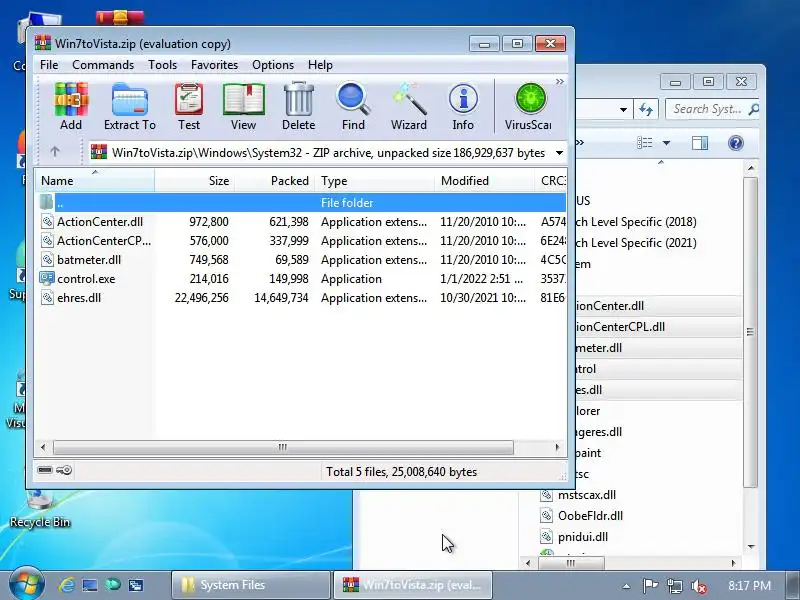
Task: Click the VirusScan icon
Action: (x=529, y=107)
